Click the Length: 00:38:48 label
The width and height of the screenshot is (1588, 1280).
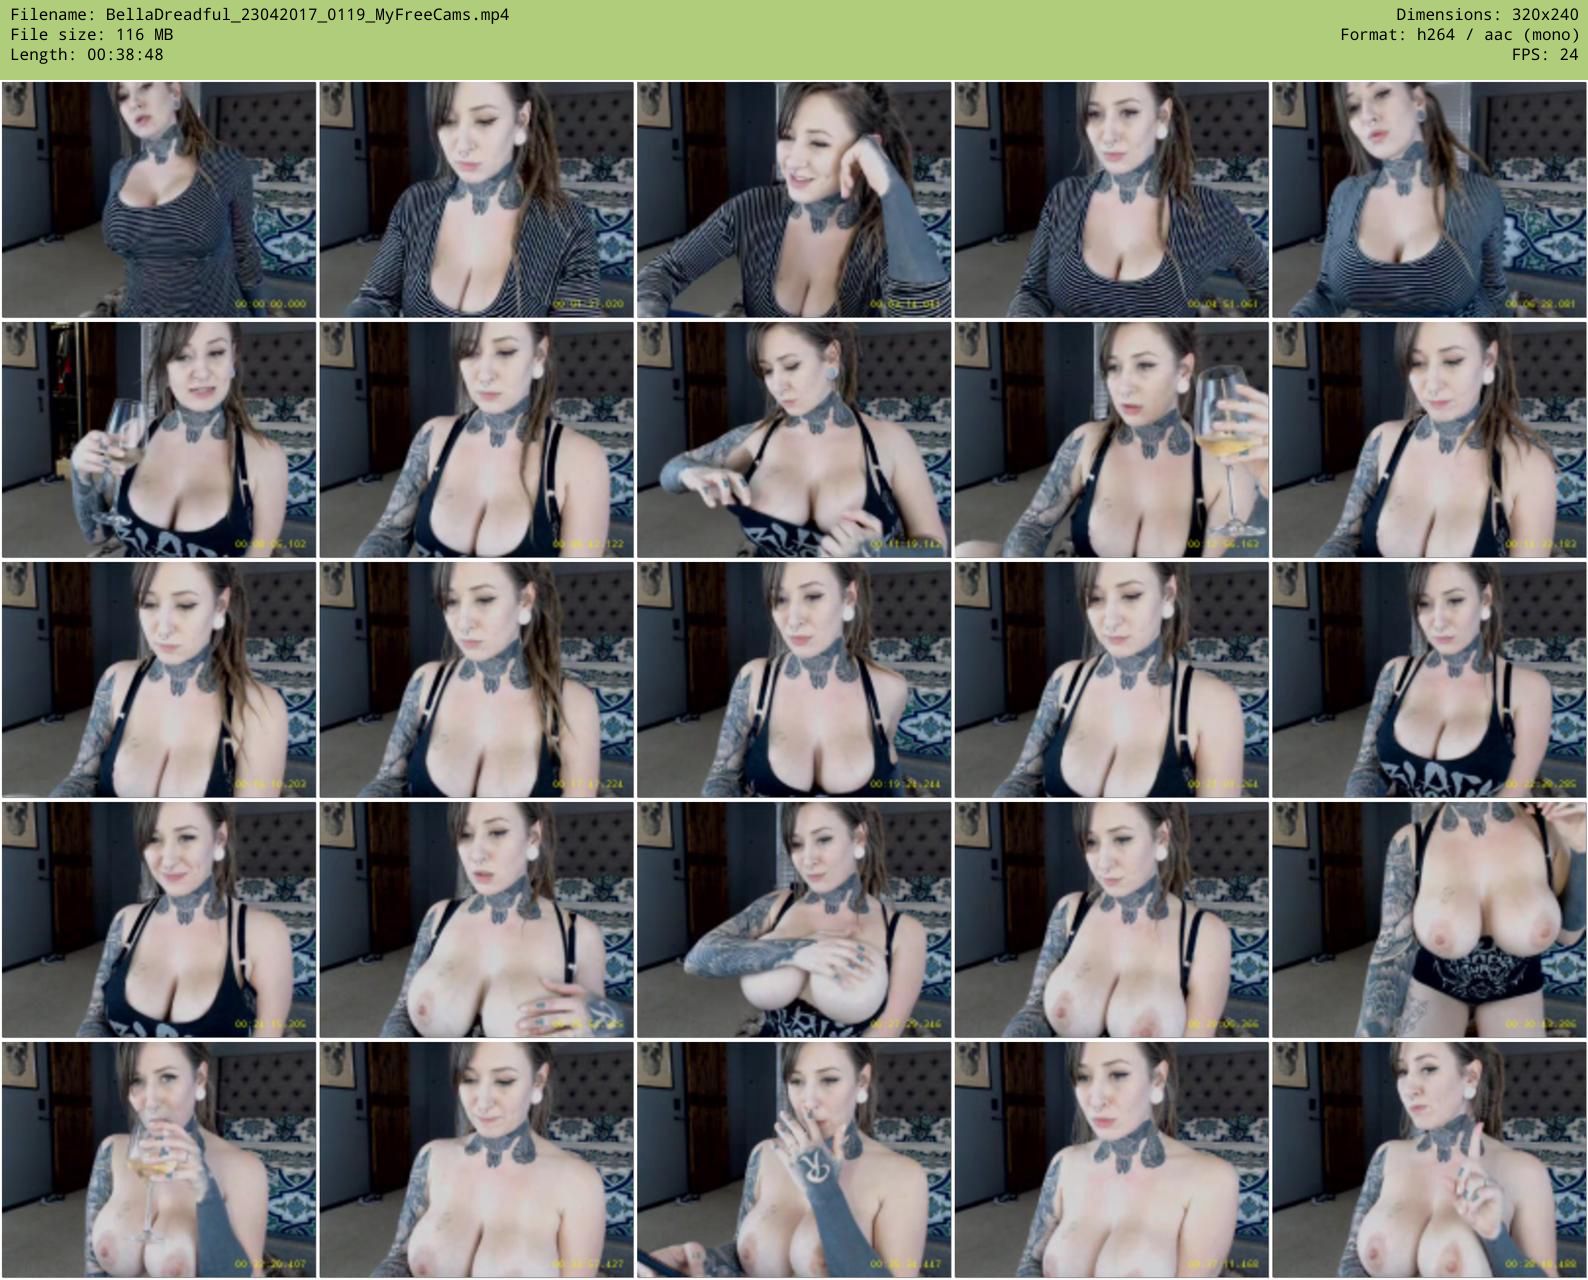87,55
